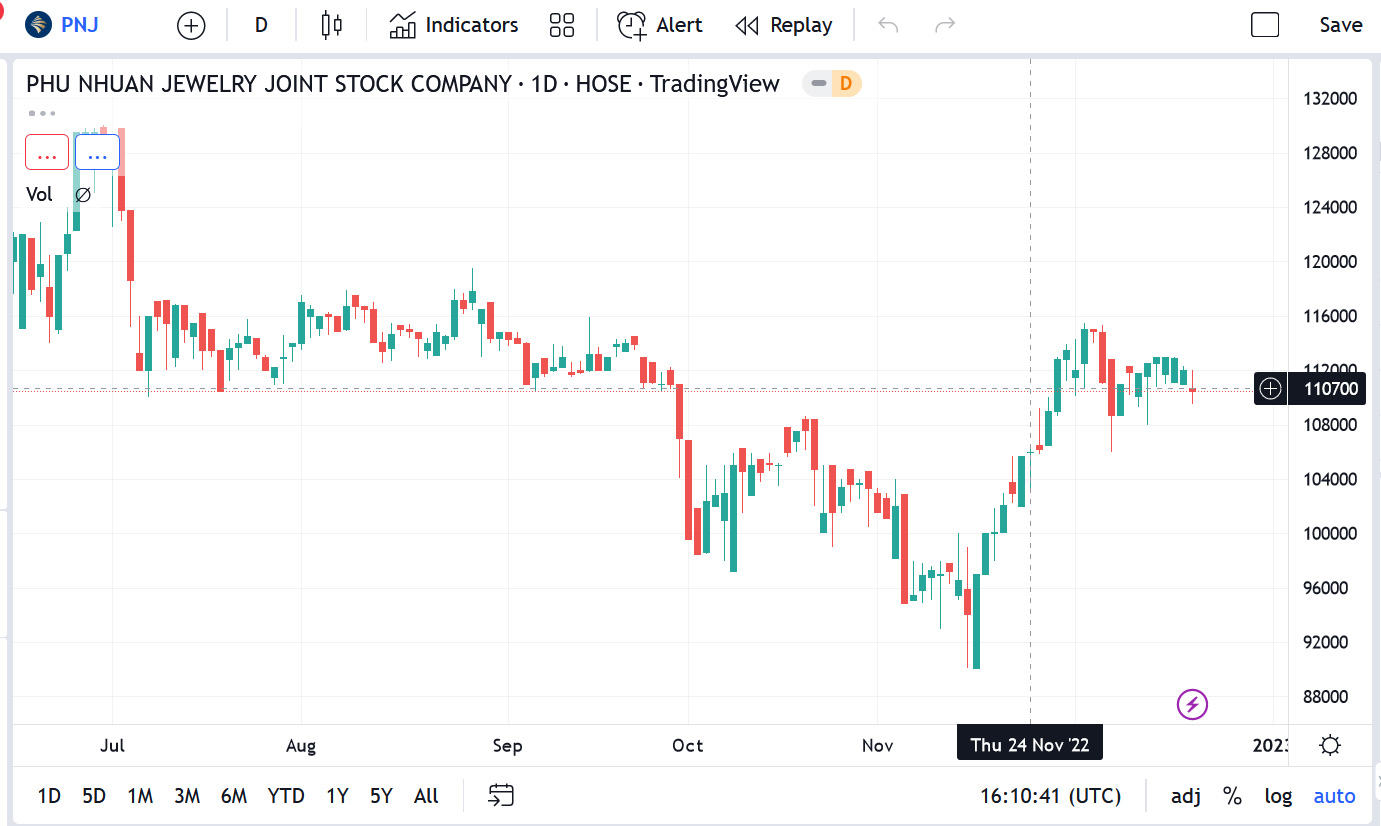The height and width of the screenshot is (826, 1381).
Task: Start bar Replay mode
Action: (x=784, y=25)
